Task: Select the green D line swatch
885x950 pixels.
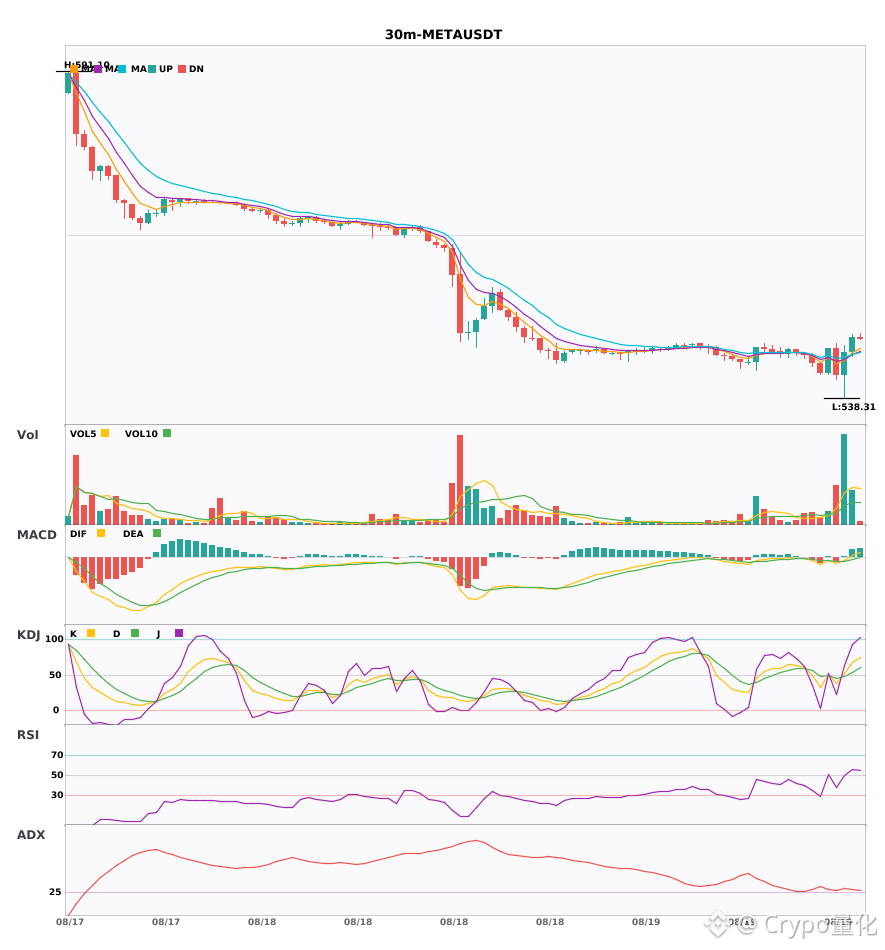Action: pos(135,633)
